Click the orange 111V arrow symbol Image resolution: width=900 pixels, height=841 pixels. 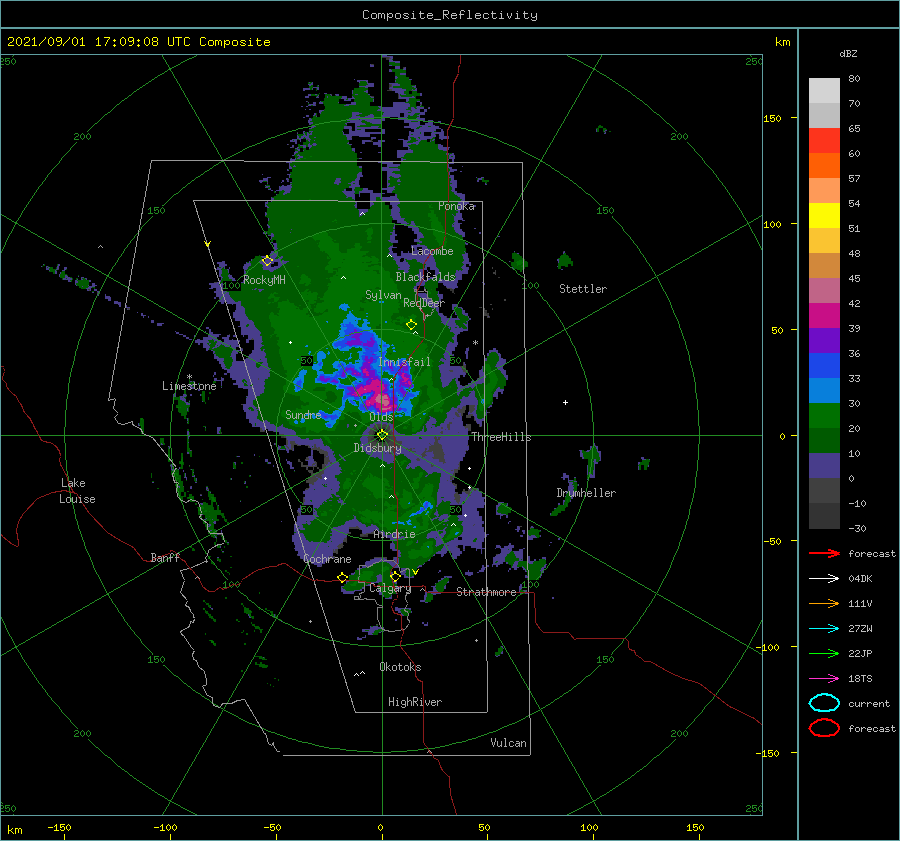pyautogui.click(x=824, y=603)
